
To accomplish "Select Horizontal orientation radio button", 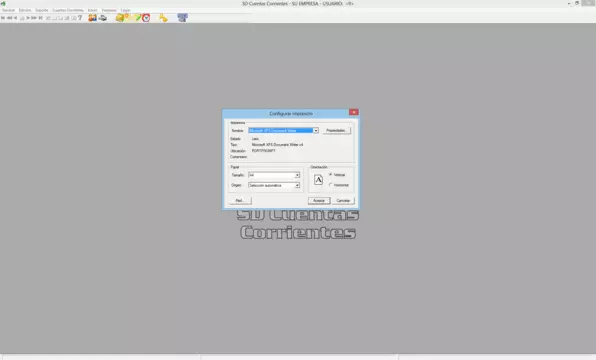I will coord(331,185).
